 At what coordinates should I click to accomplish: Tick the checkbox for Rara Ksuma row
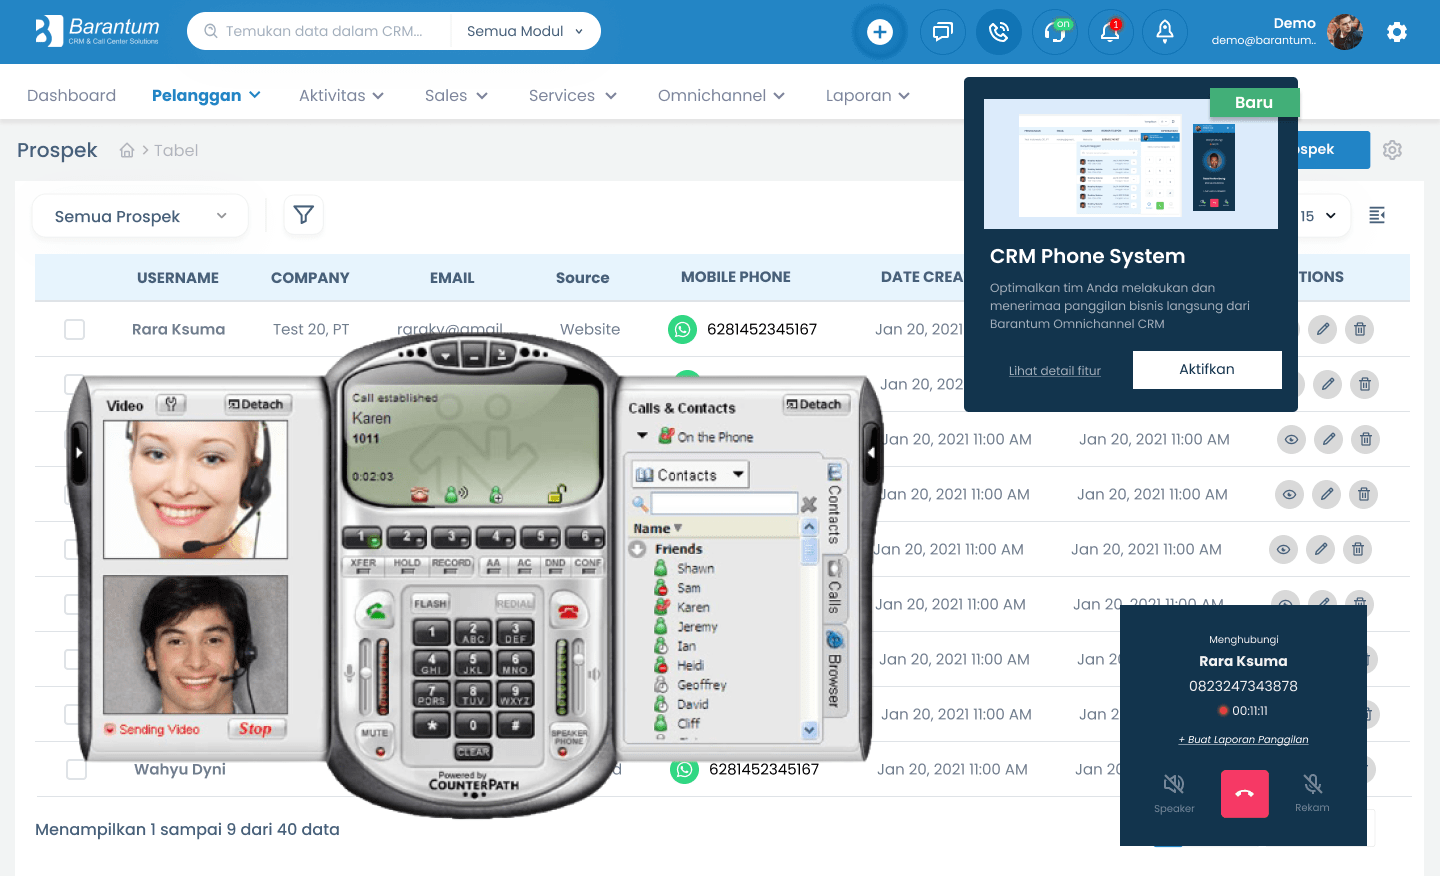pos(74,329)
